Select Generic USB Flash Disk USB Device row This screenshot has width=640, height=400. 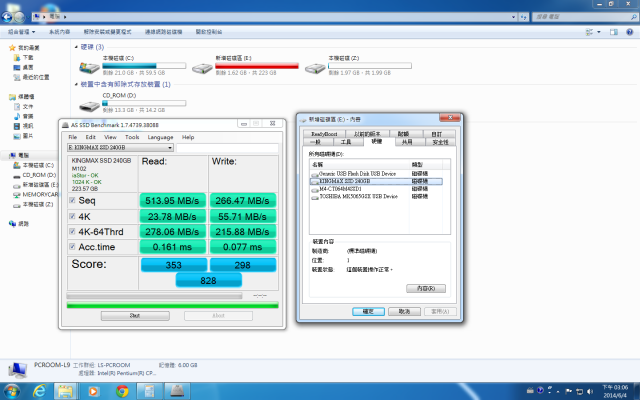coord(376,173)
